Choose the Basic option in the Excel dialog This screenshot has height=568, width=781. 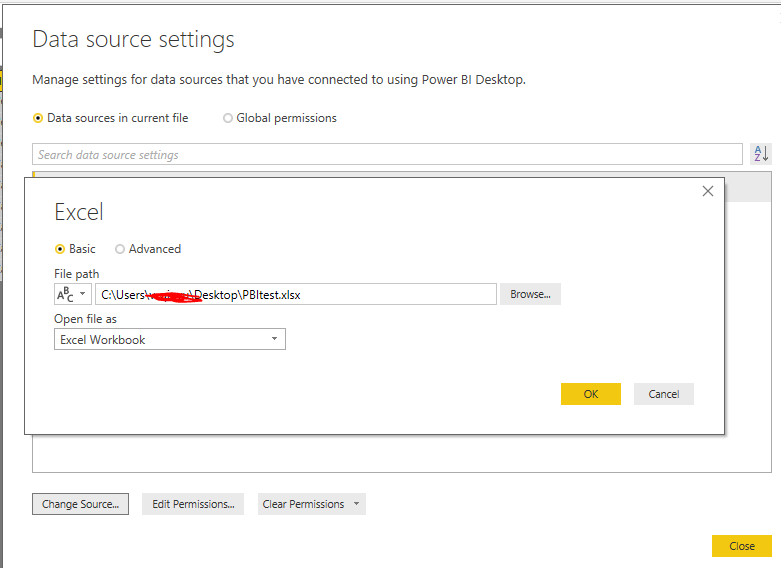(60, 249)
